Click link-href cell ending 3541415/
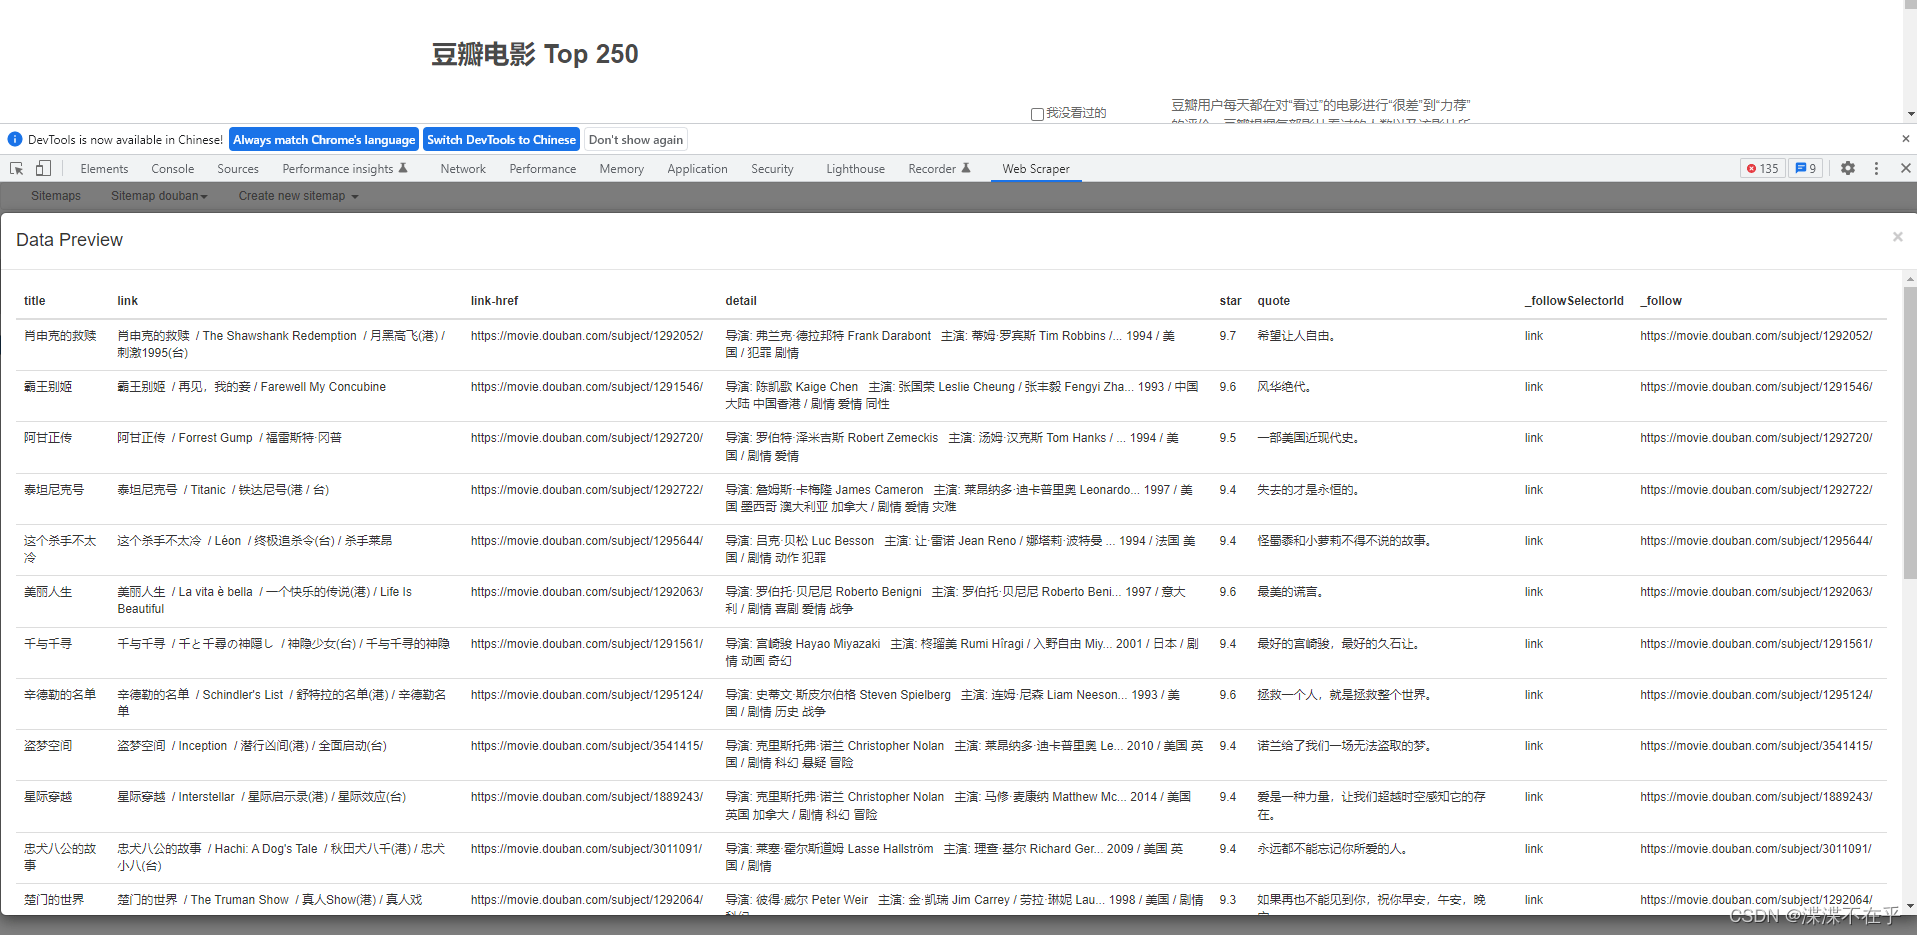 pos(587,746)
